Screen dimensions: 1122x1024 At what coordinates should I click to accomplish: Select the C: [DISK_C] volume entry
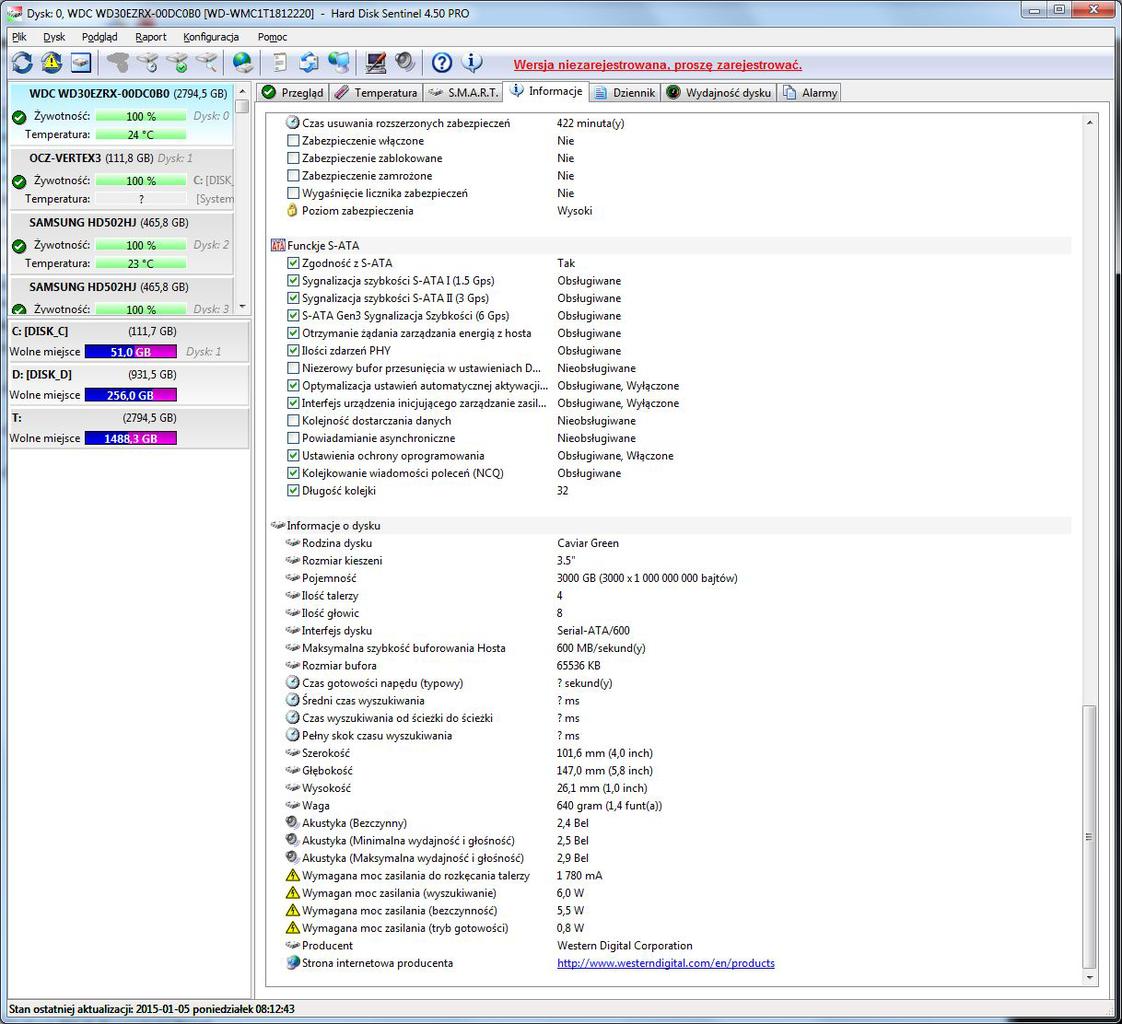click(129, 341)
